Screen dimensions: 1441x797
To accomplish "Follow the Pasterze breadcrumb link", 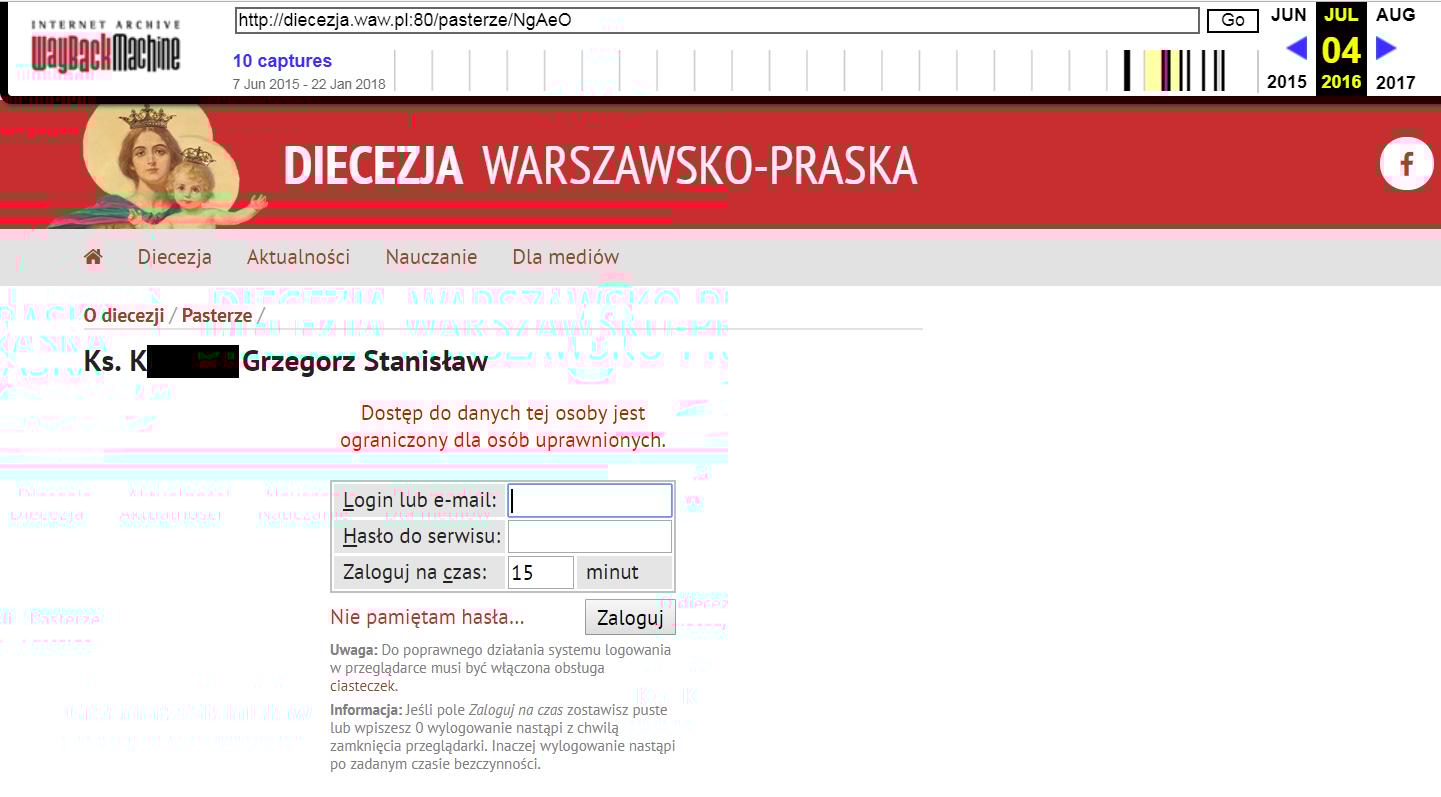I will [217, 315].
